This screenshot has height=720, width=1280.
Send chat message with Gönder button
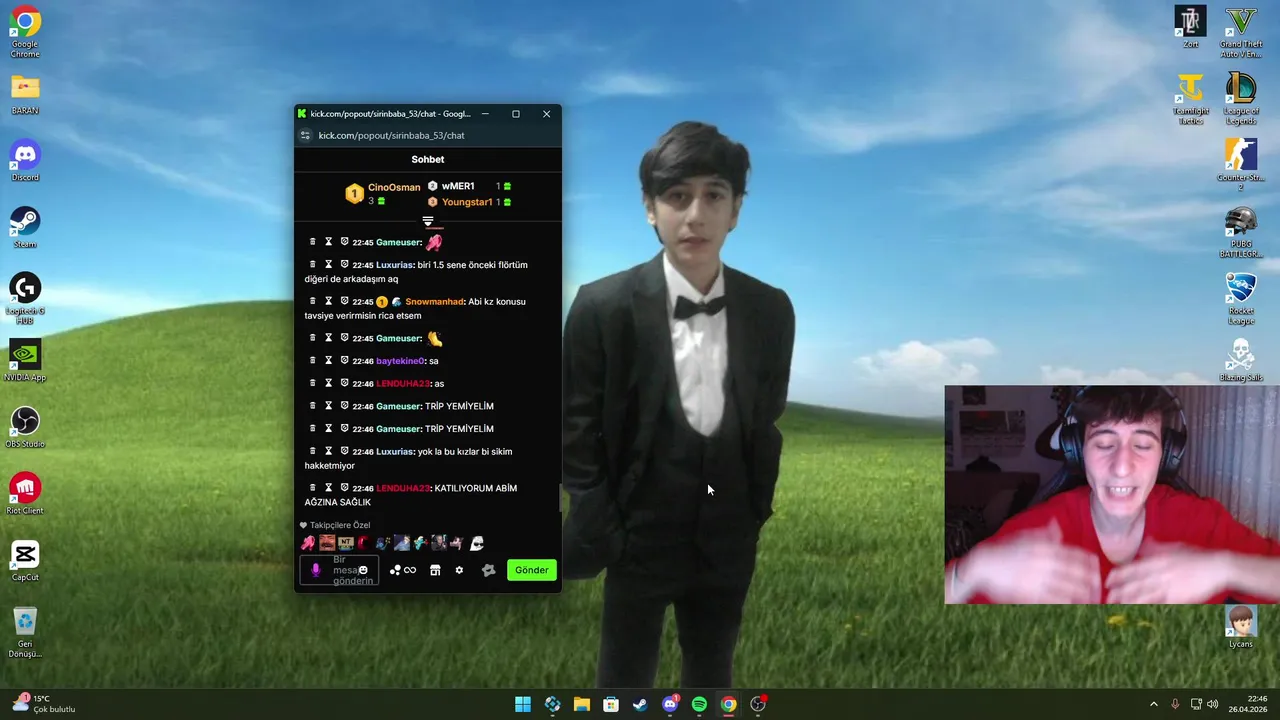(531, 570)
